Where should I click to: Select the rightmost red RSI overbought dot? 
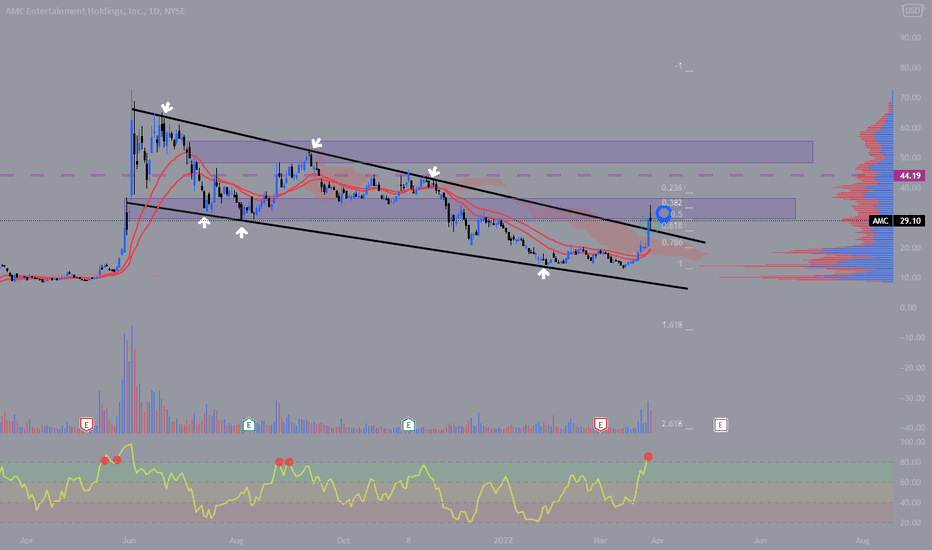click(648, 457)
